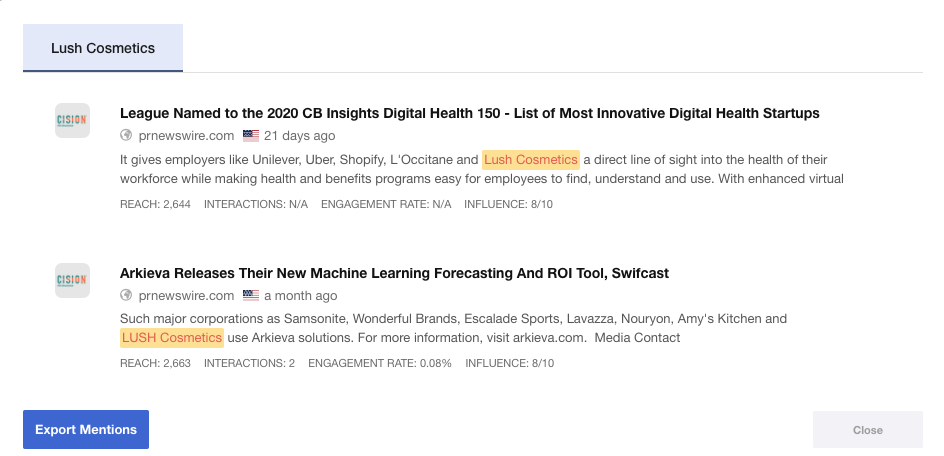Click the 'a month ago' timestamp

click(x=301, y=296)
